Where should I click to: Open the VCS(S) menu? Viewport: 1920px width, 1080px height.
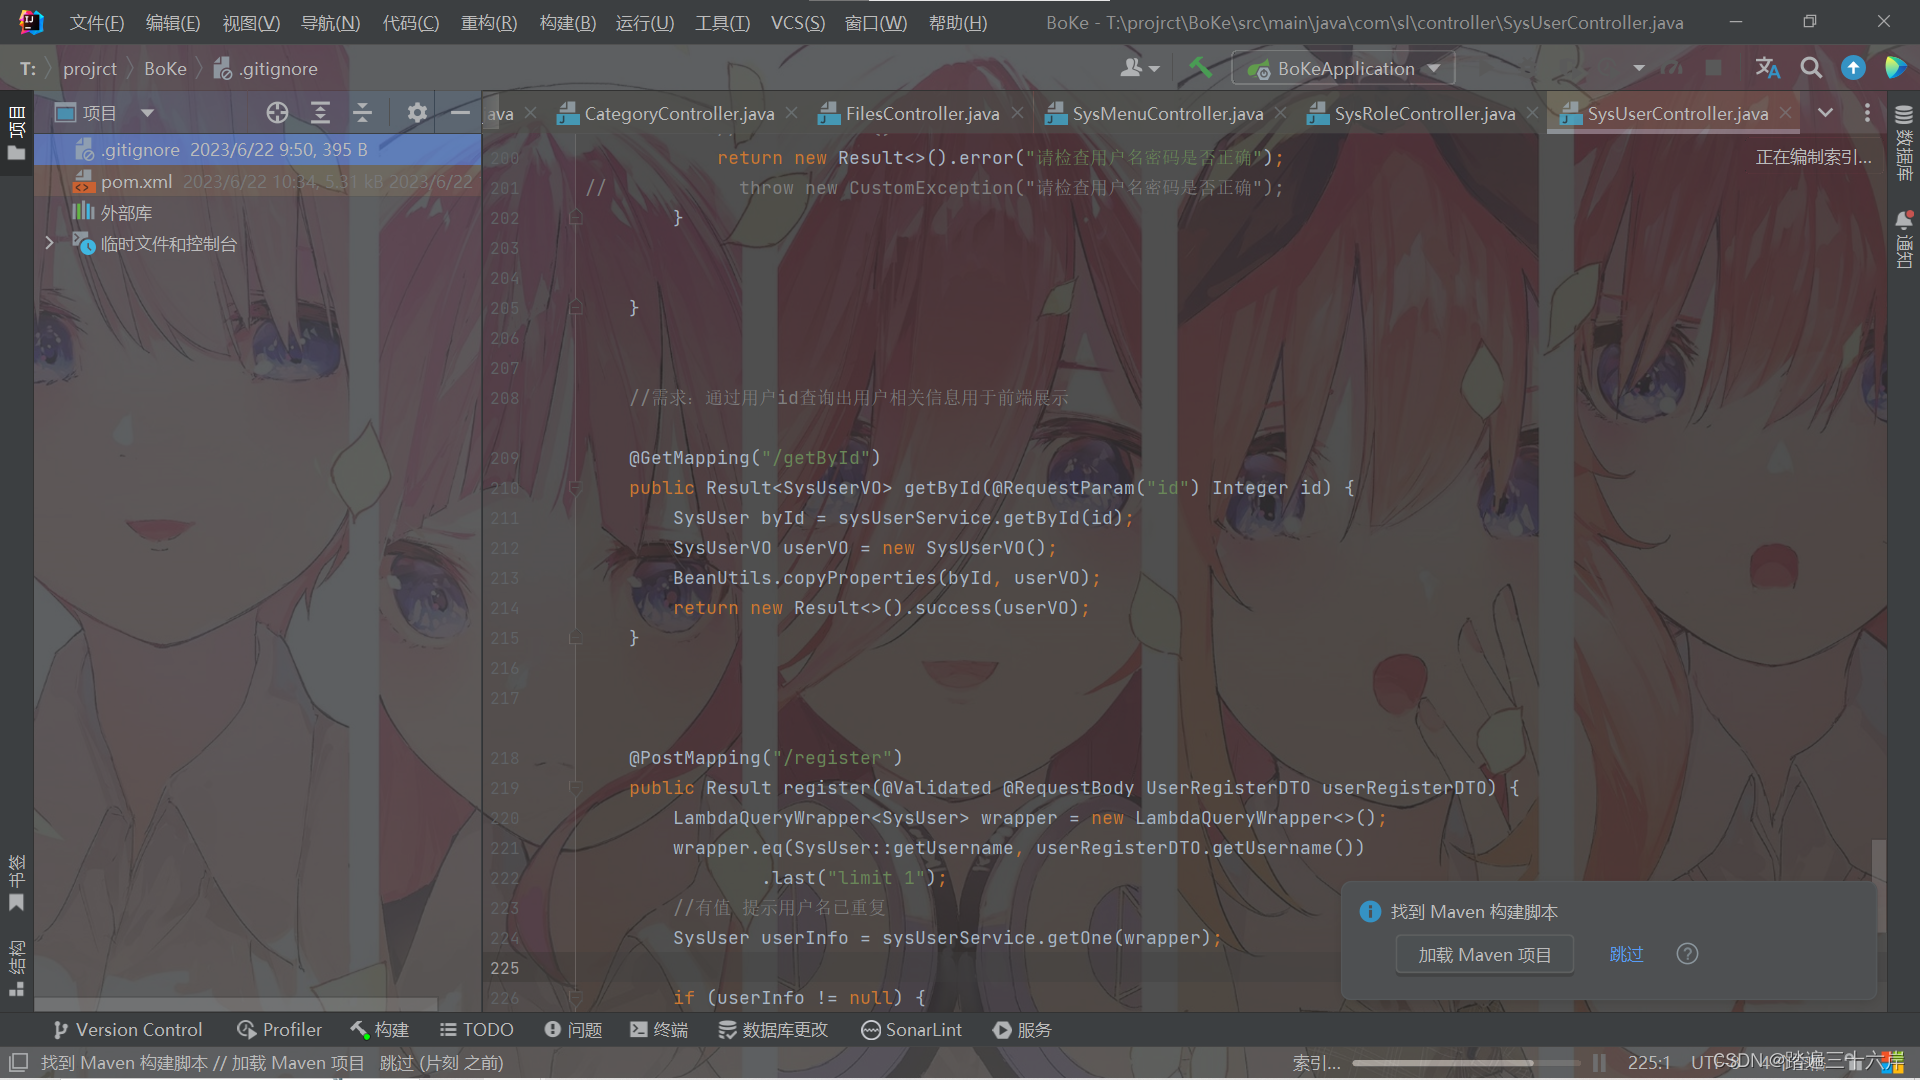(797, 22)
